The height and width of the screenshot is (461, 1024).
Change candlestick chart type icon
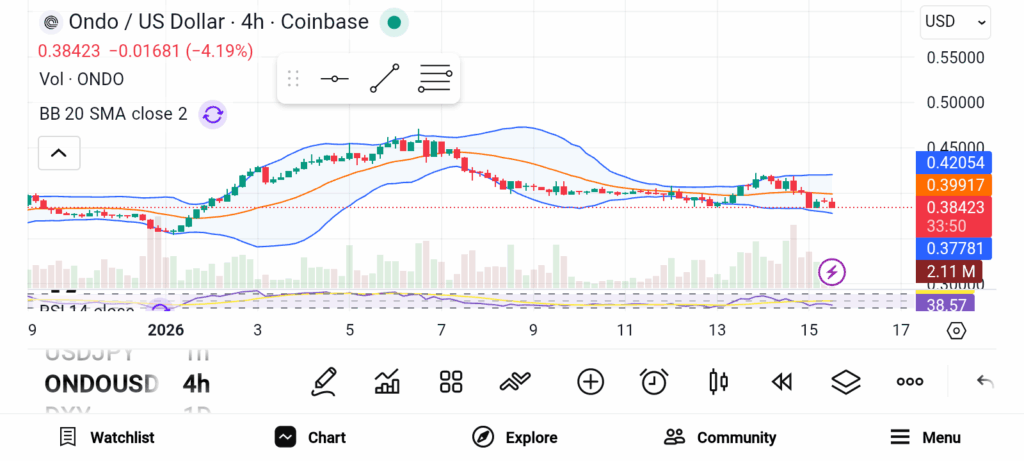click(x=718, y=381)
